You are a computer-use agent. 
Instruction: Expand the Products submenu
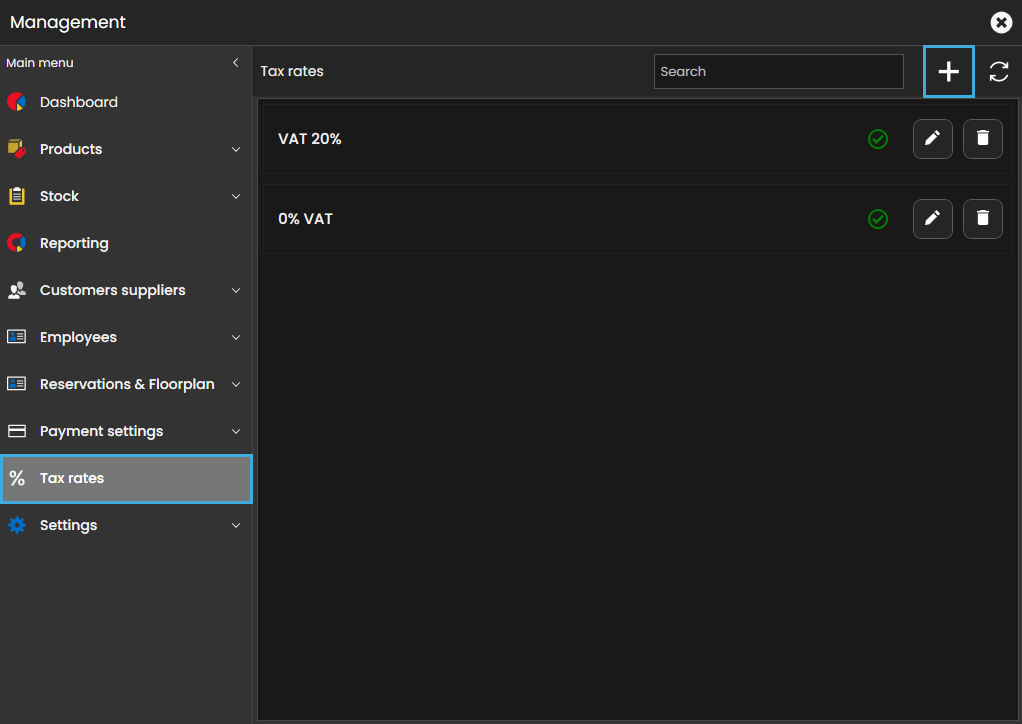(x=236, y=149)
